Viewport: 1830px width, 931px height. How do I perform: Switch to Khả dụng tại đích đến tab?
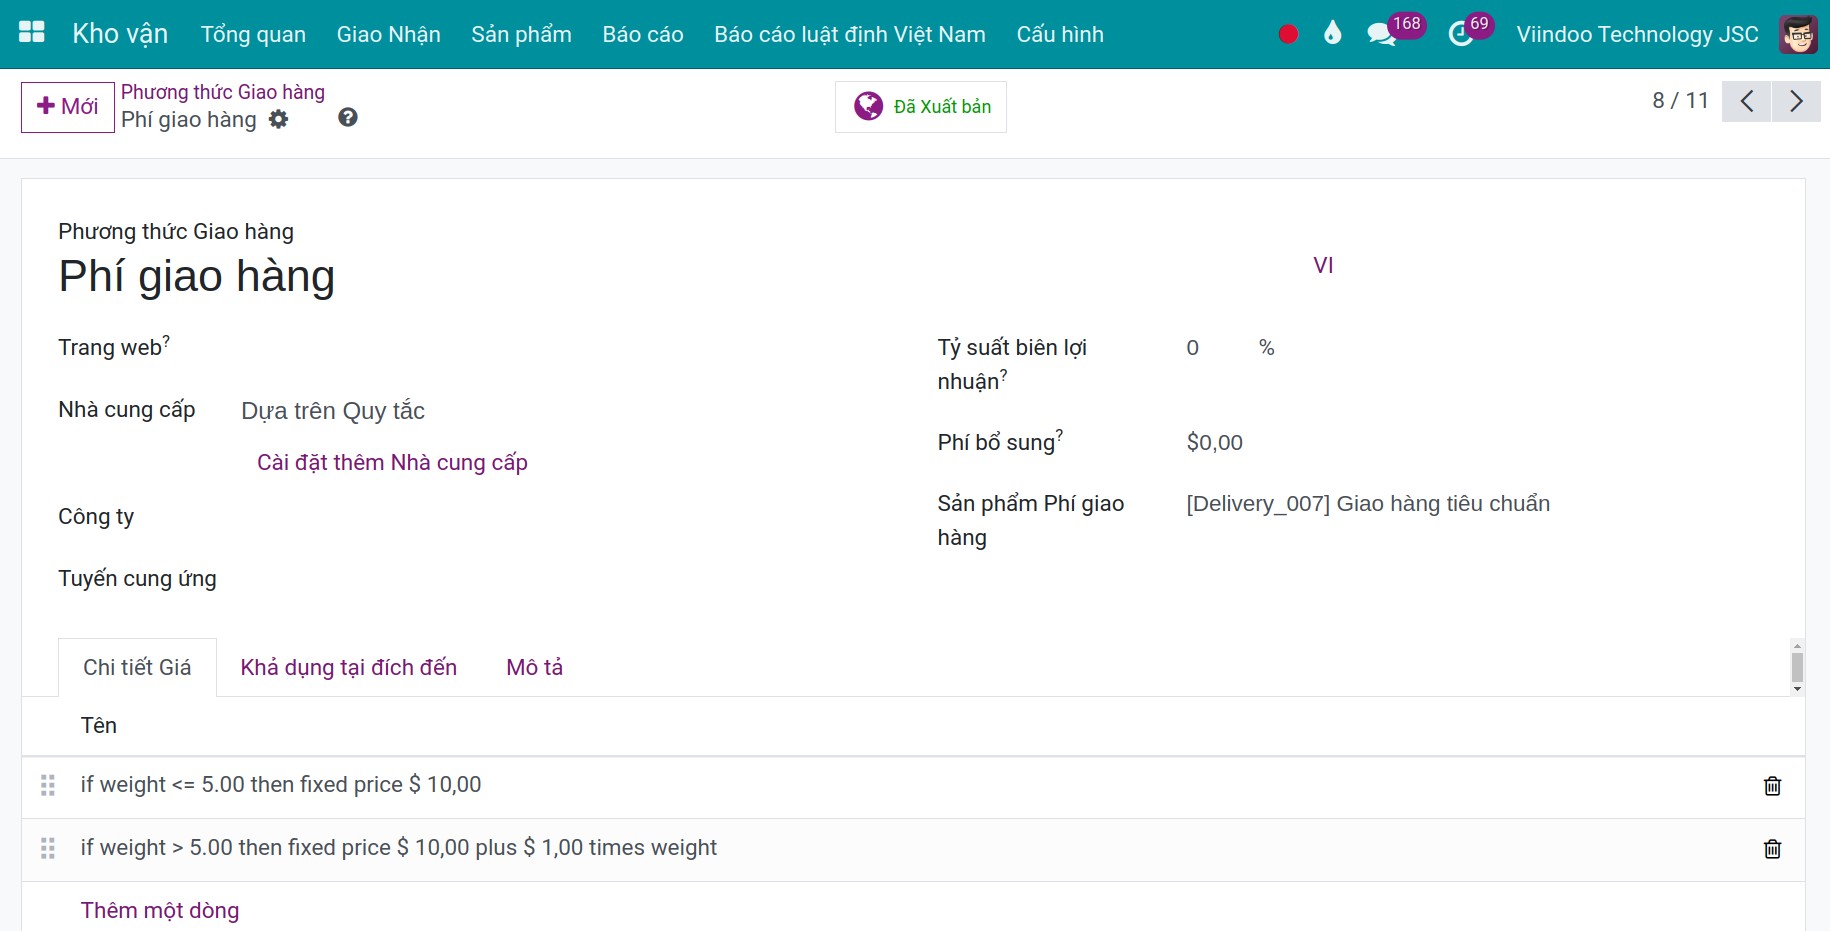349,668
